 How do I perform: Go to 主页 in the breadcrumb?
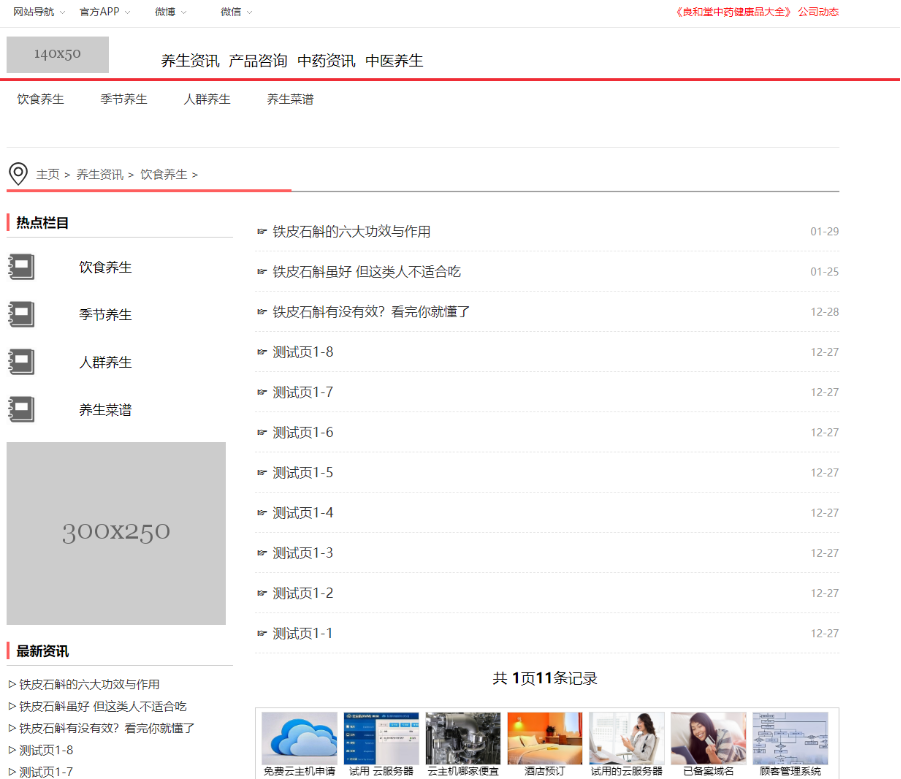pos(48,174)
